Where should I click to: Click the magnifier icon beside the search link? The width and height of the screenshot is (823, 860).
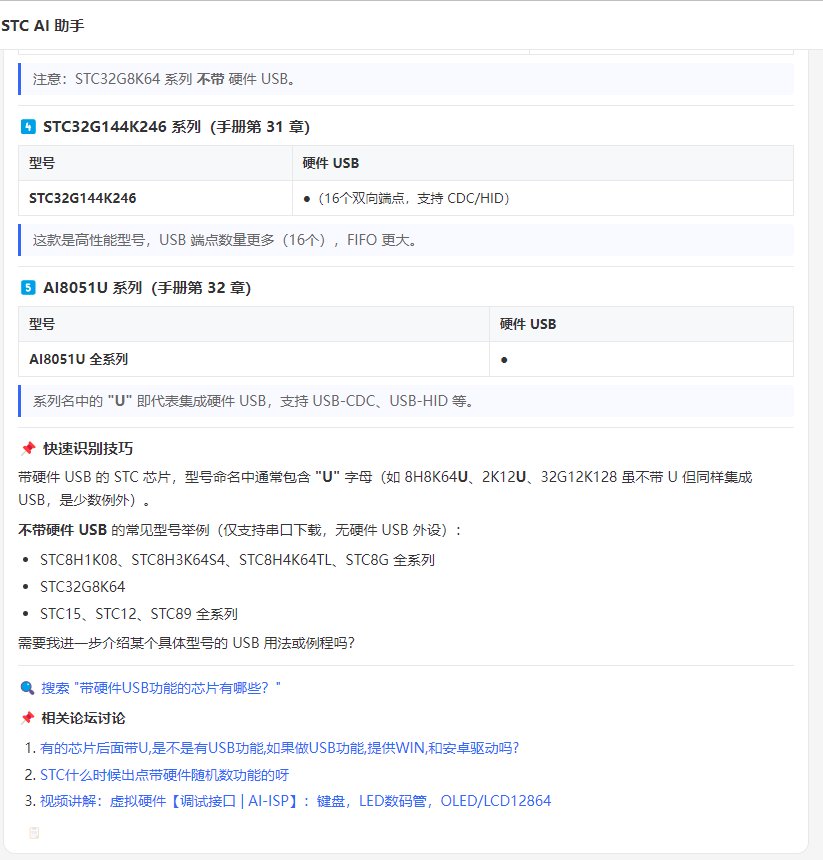pyautogui.click(x=27, y=688)
